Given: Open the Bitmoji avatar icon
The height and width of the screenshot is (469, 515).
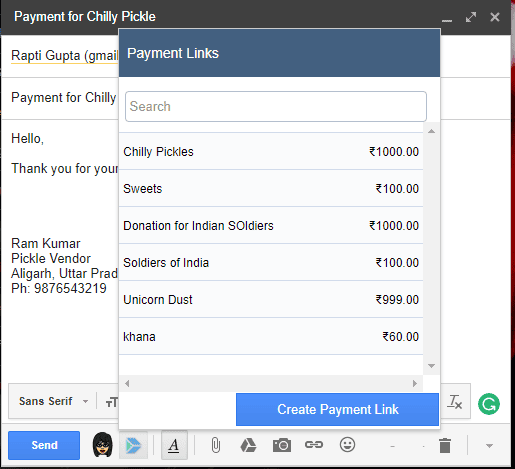Looking at the screenshot, I should tap(103, 445).
